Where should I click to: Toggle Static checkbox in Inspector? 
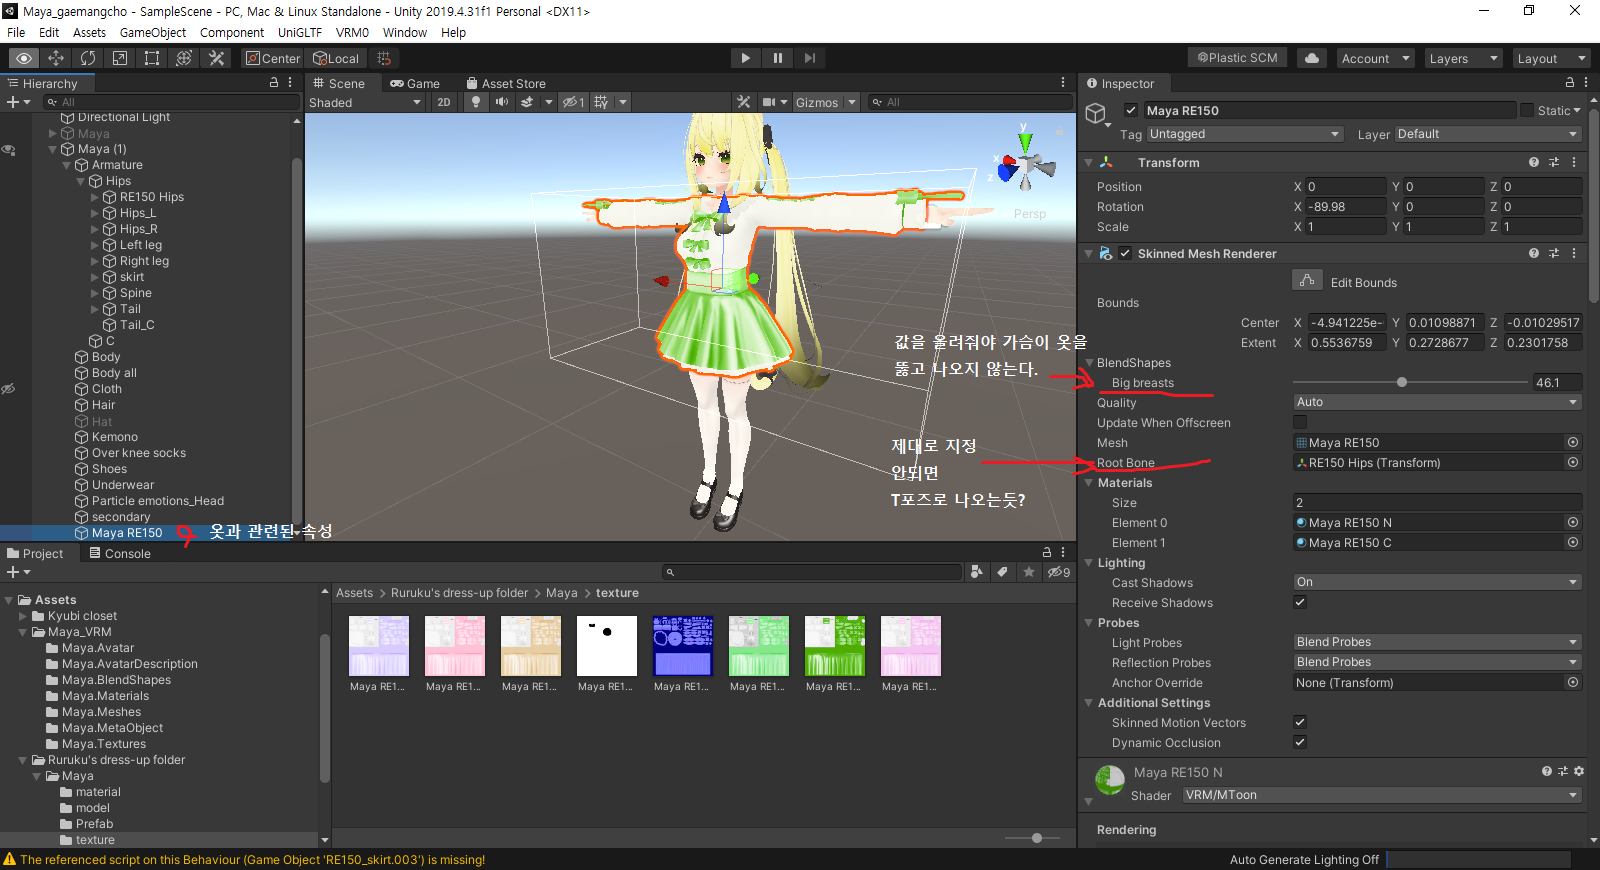click(1527, 110)
